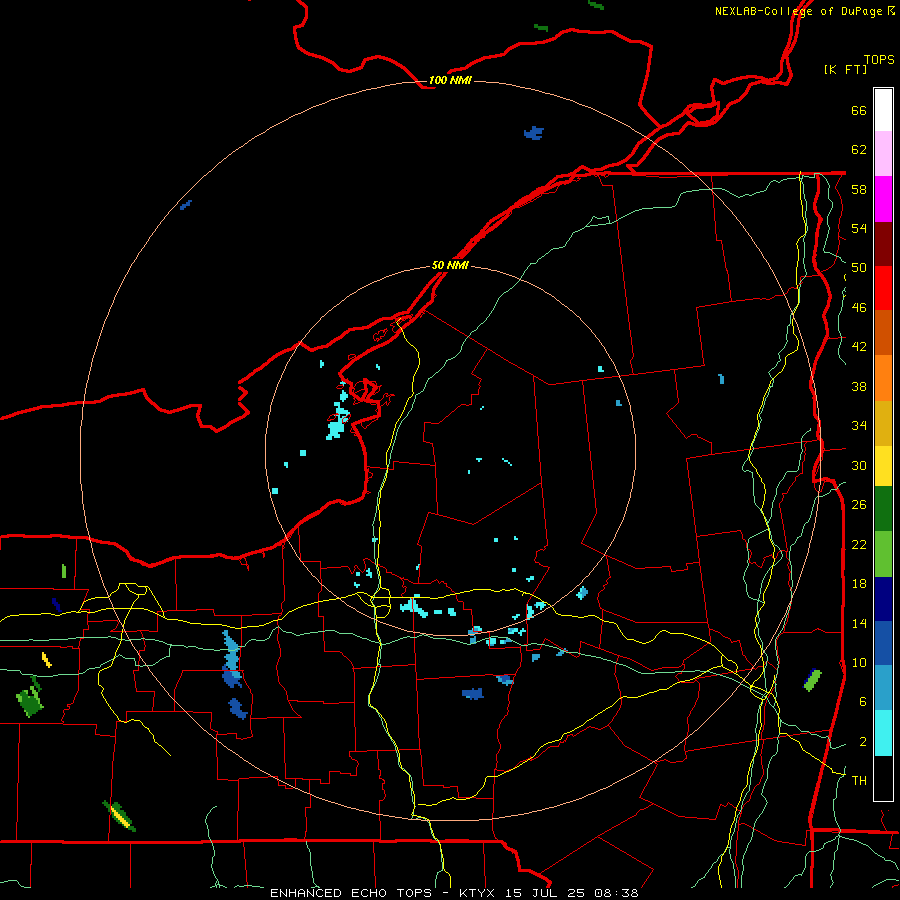Screen dimensions: 900x900
Task: Click the "NEXLAB-College of DuPage" label
Action: coord(800,11)
